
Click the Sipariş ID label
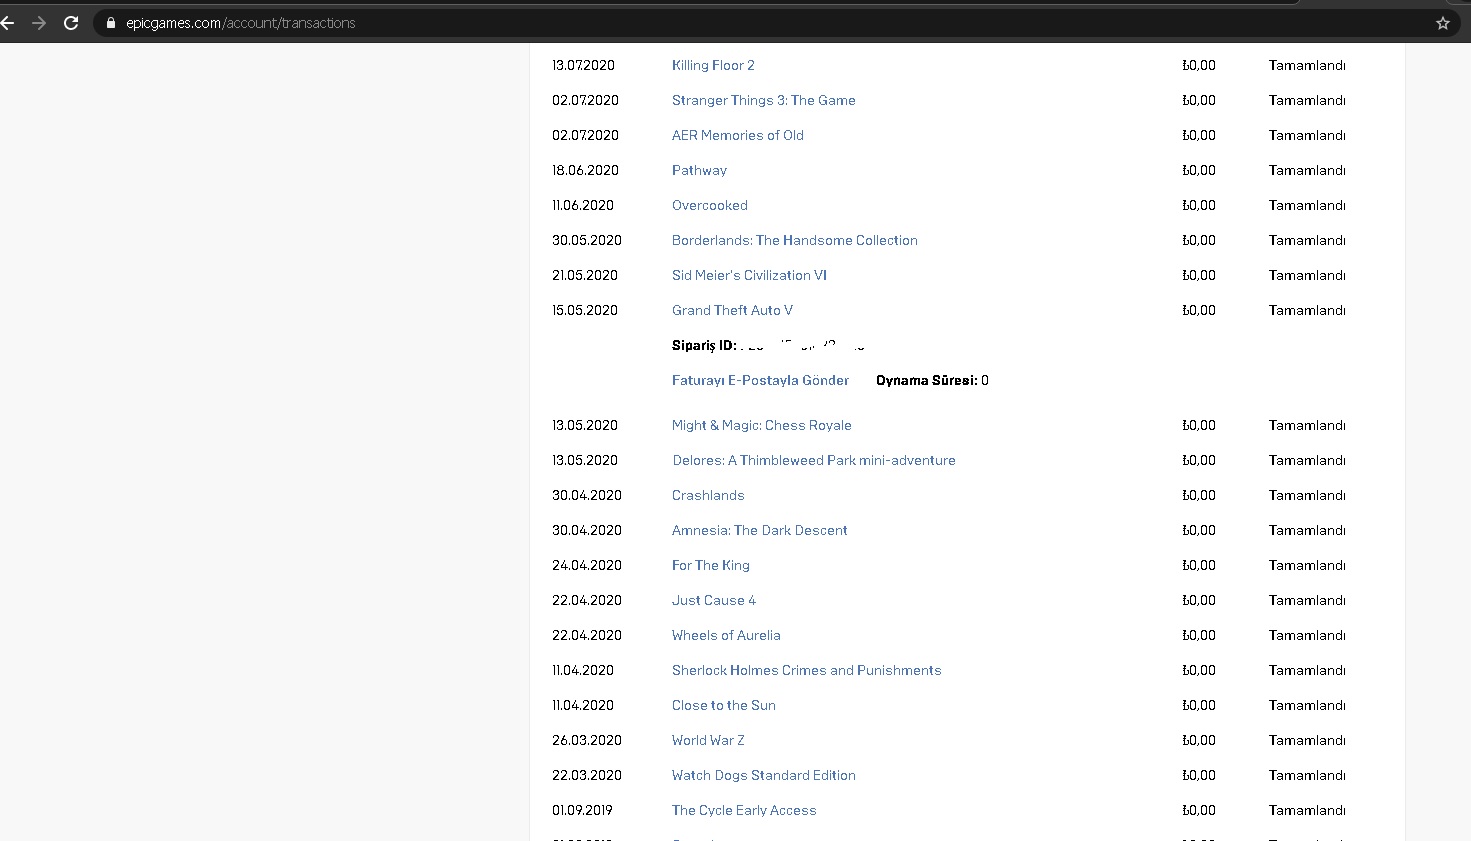click(704, 345)
